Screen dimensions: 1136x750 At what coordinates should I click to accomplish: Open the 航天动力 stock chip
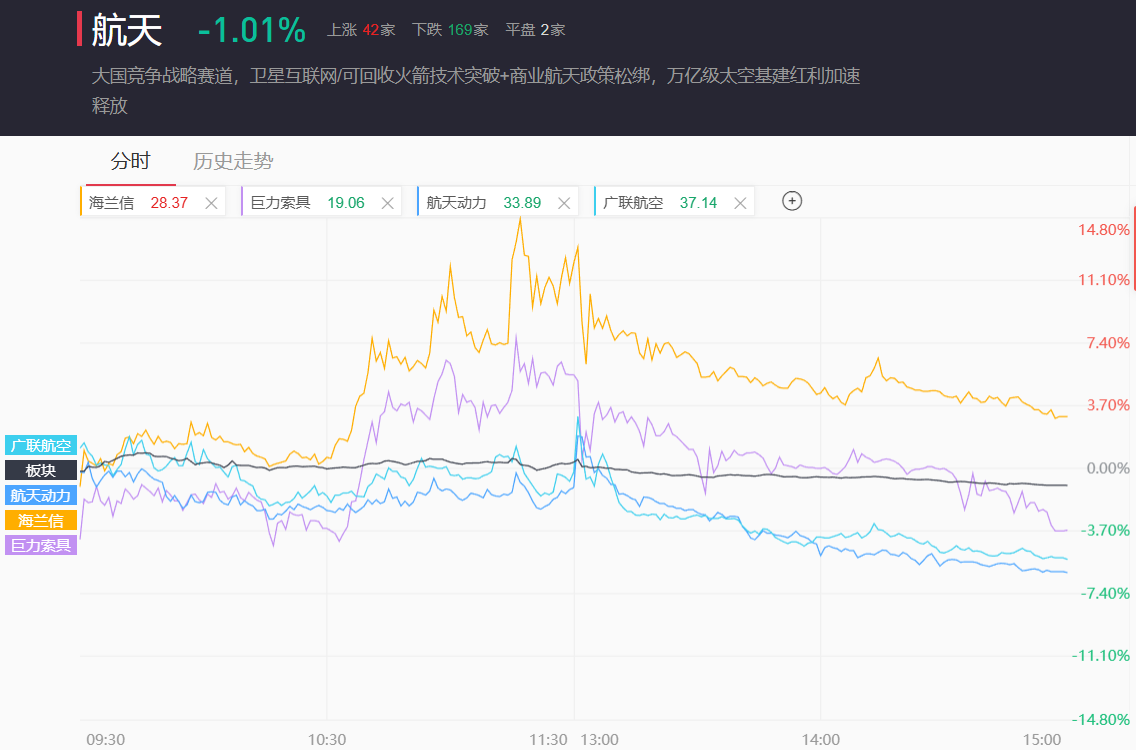coord(457,203)
